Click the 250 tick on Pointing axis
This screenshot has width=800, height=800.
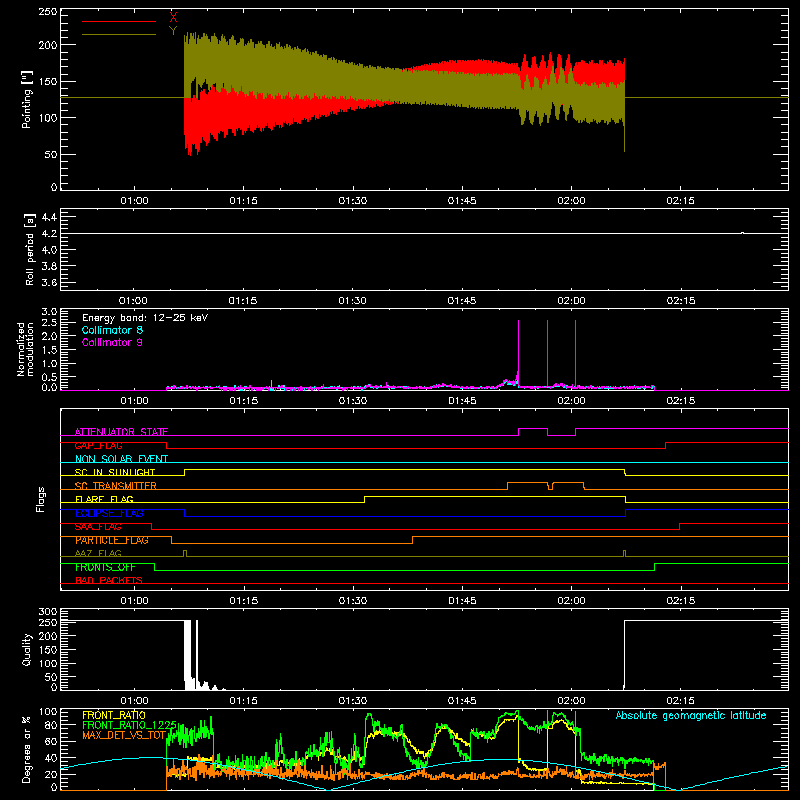[48, 12]
